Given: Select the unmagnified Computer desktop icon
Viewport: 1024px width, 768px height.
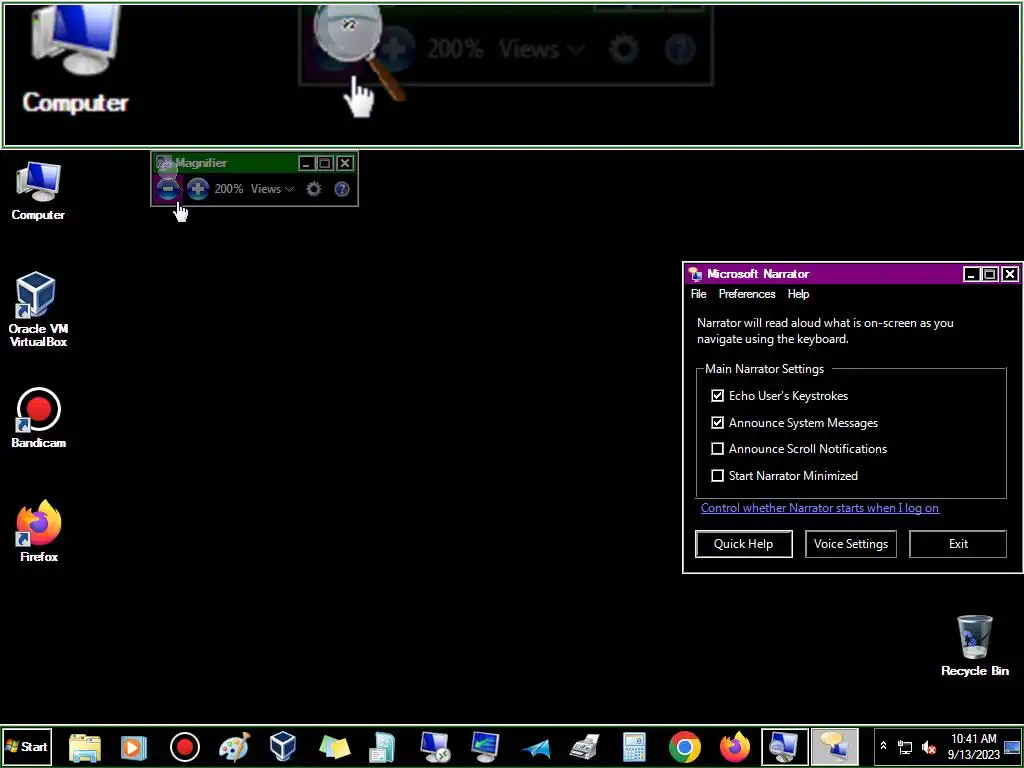Looking at the screenshot, I should click(38, 191).
